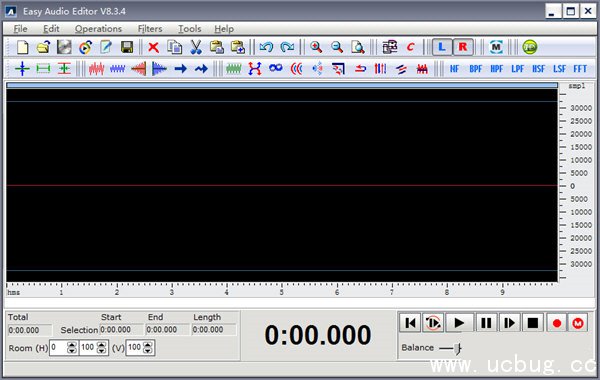Viewport: 600px width, 380px height.
Task: Click the circular play loop button
Action: point(433,323)
